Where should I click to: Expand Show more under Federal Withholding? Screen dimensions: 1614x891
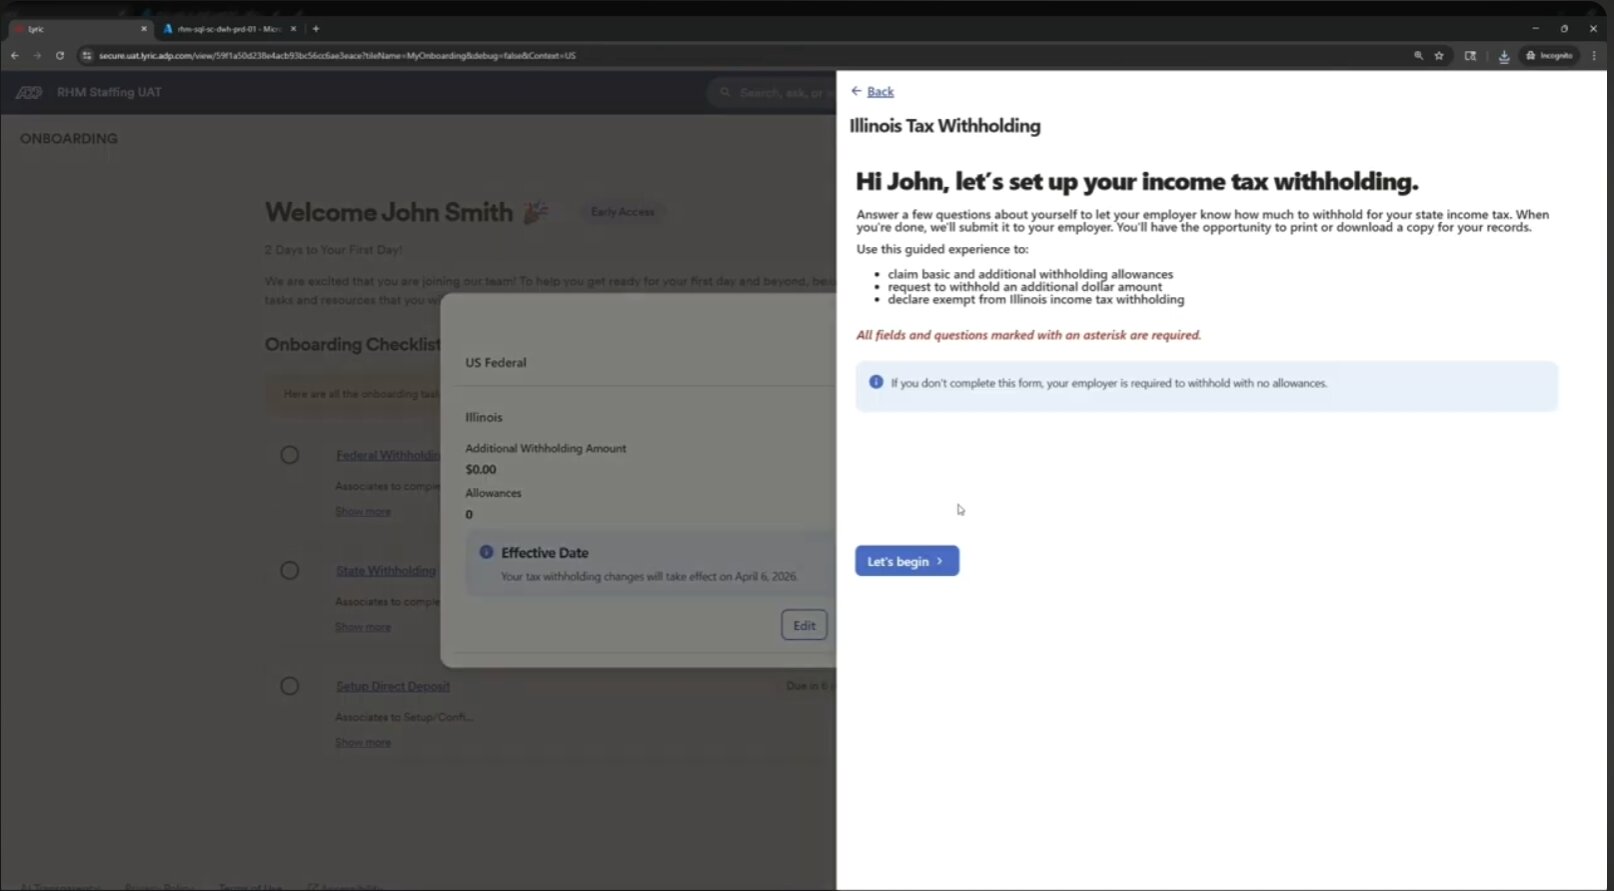point(363,511)
